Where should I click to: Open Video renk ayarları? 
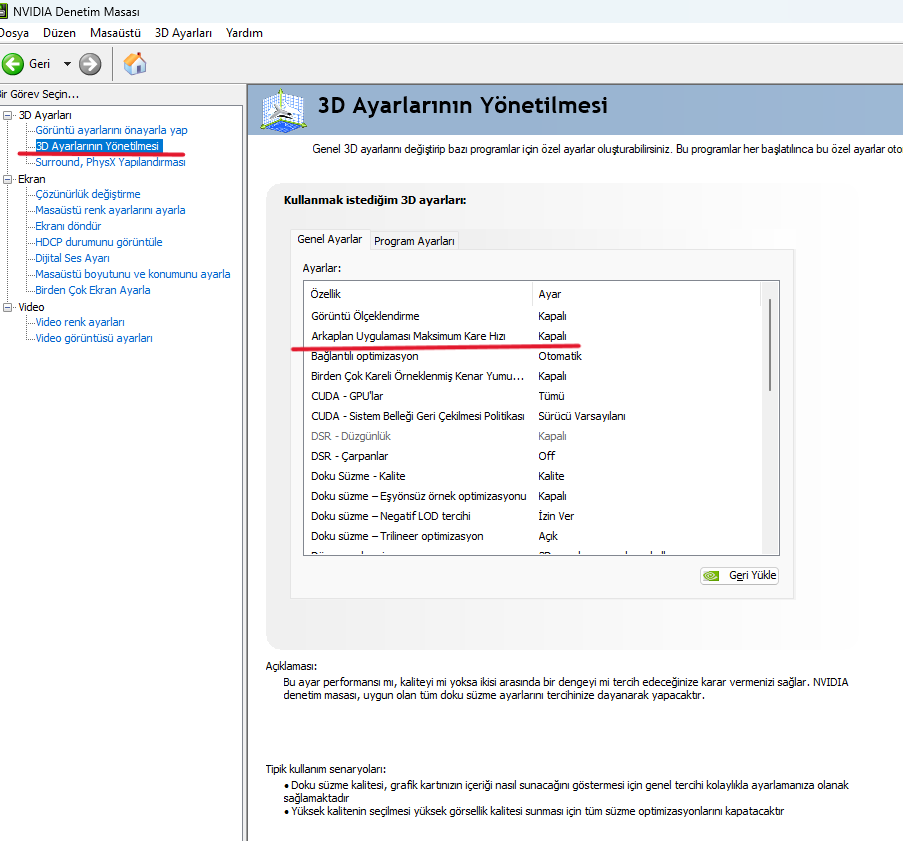click(x=80, y=322)
